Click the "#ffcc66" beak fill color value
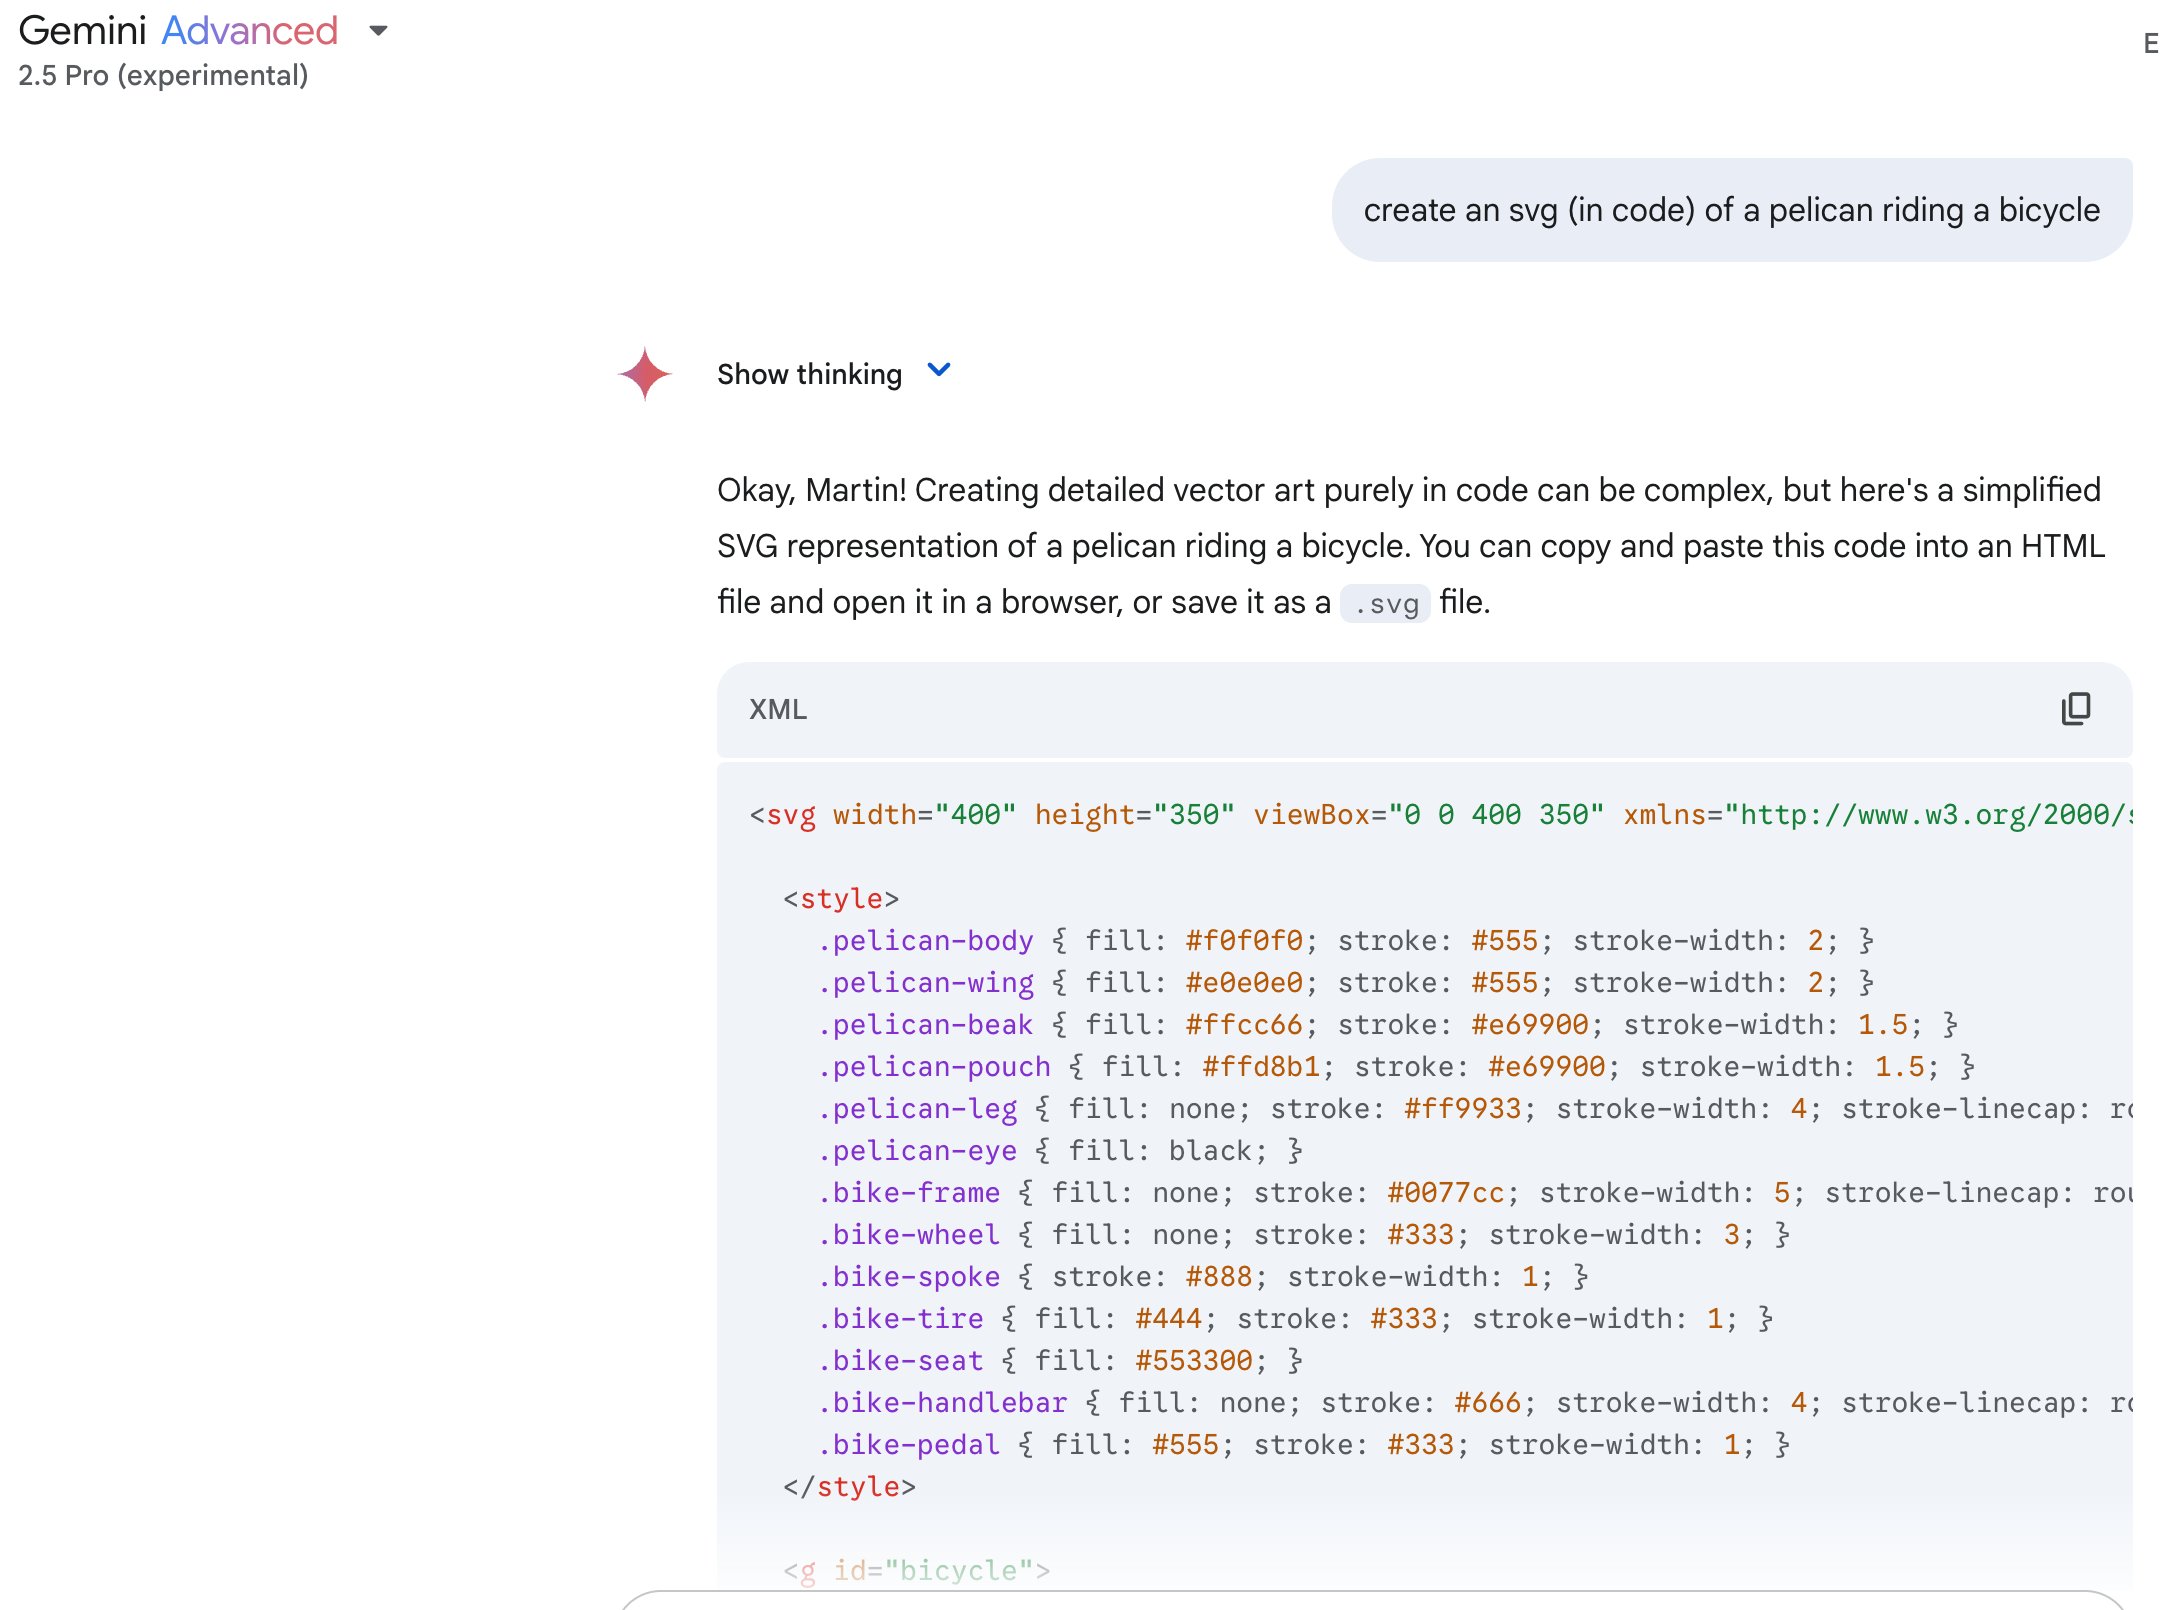 click(x=1244, y=1025)
